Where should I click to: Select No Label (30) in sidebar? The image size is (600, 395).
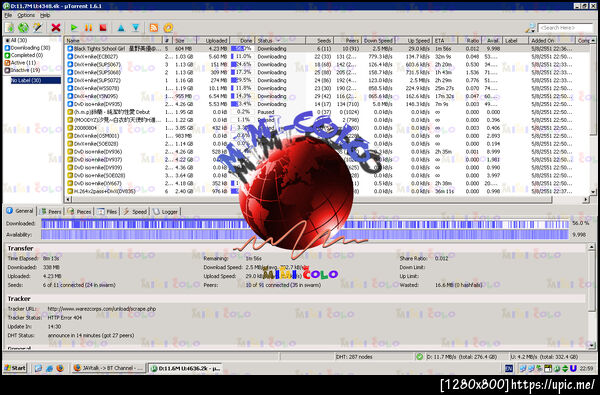pyautogui.click(x=36, y=80)
